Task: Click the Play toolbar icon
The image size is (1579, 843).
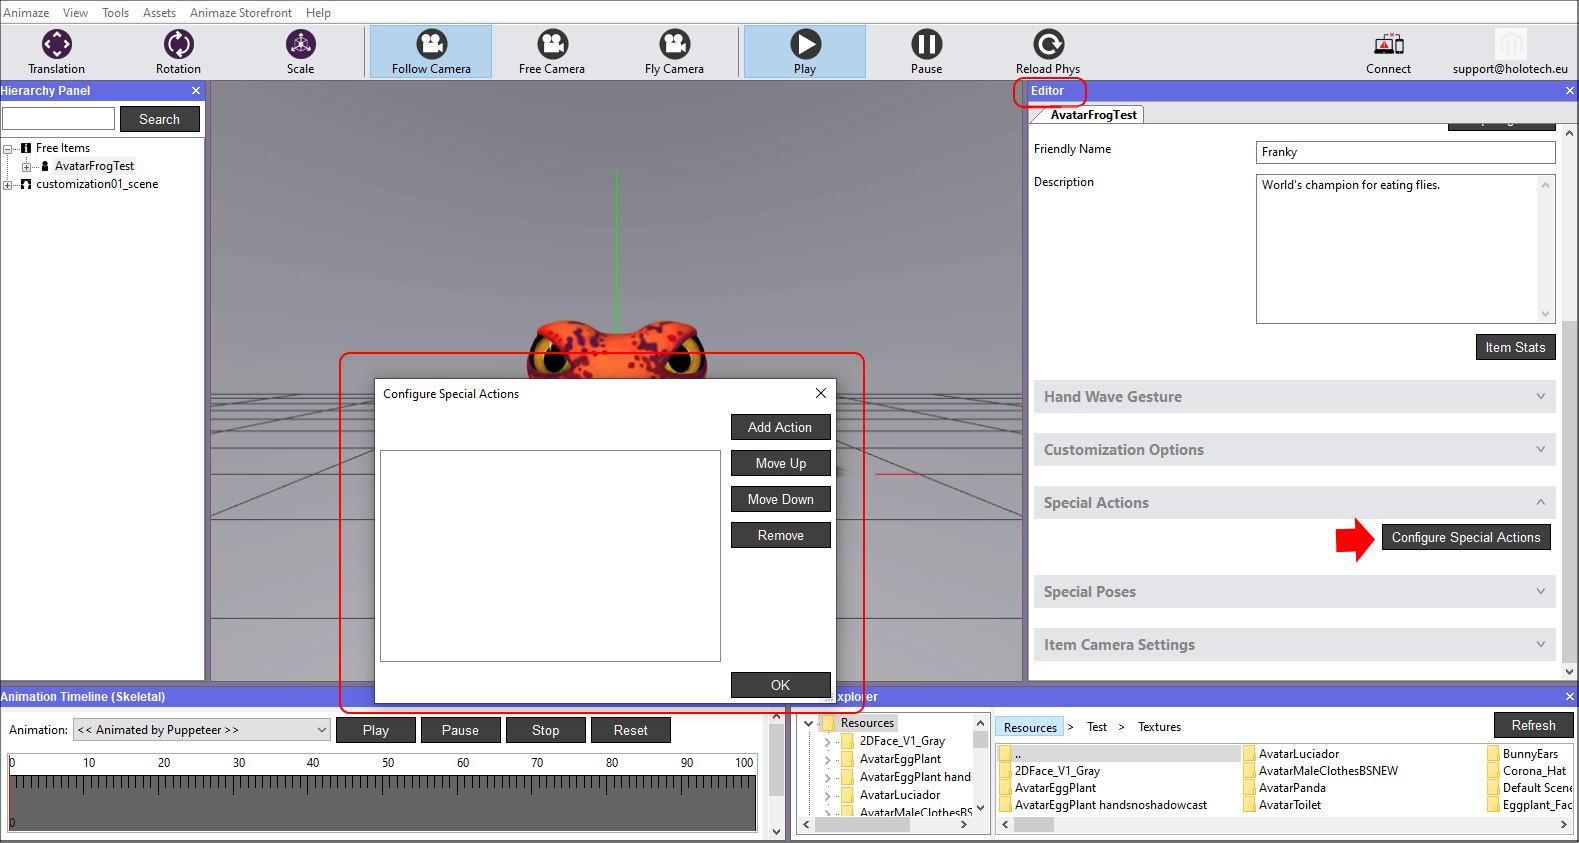Action: click(x=805, y=52)
